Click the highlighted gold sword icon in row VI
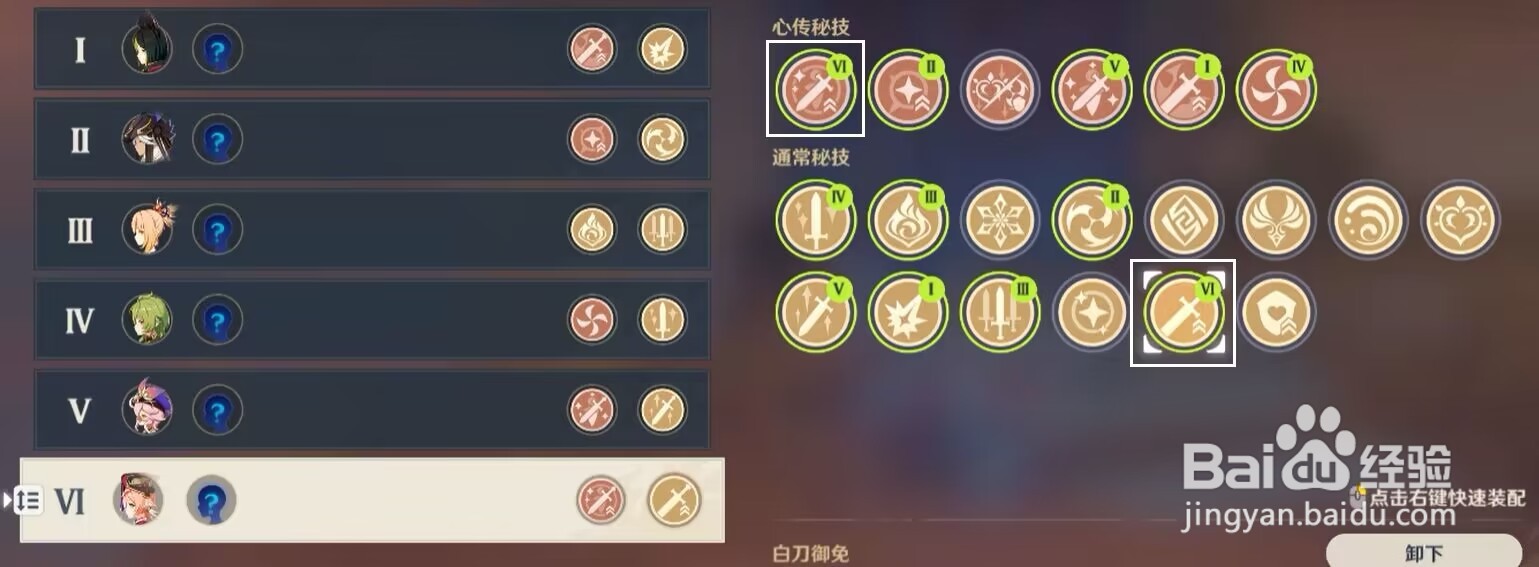This screenshot has width=1539, height=567. coord(674,500)
